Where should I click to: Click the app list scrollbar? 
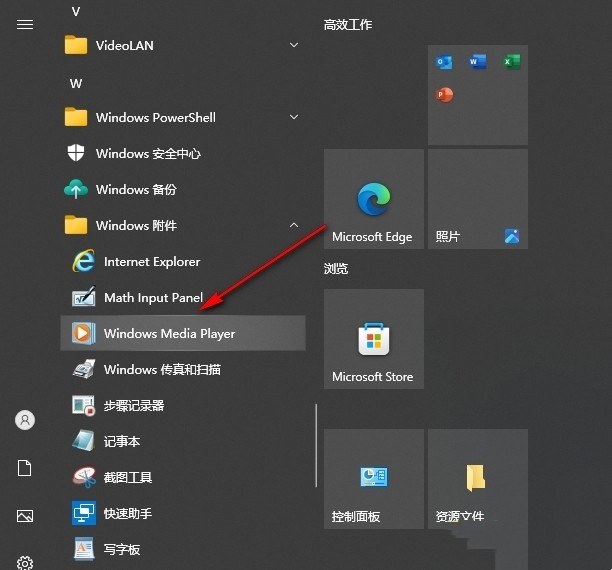click(317, 445)
